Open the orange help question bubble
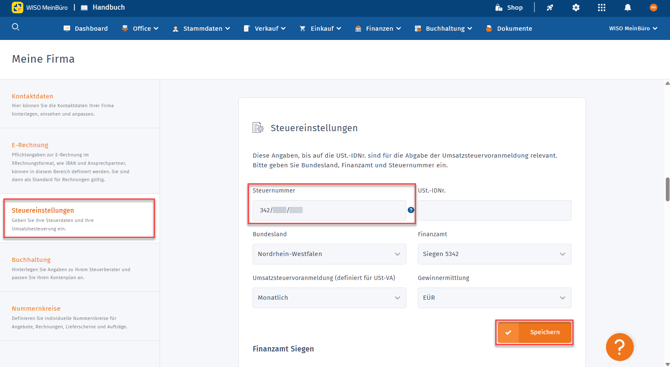Viewport: 670px width, 367px height. pos(620,347)
